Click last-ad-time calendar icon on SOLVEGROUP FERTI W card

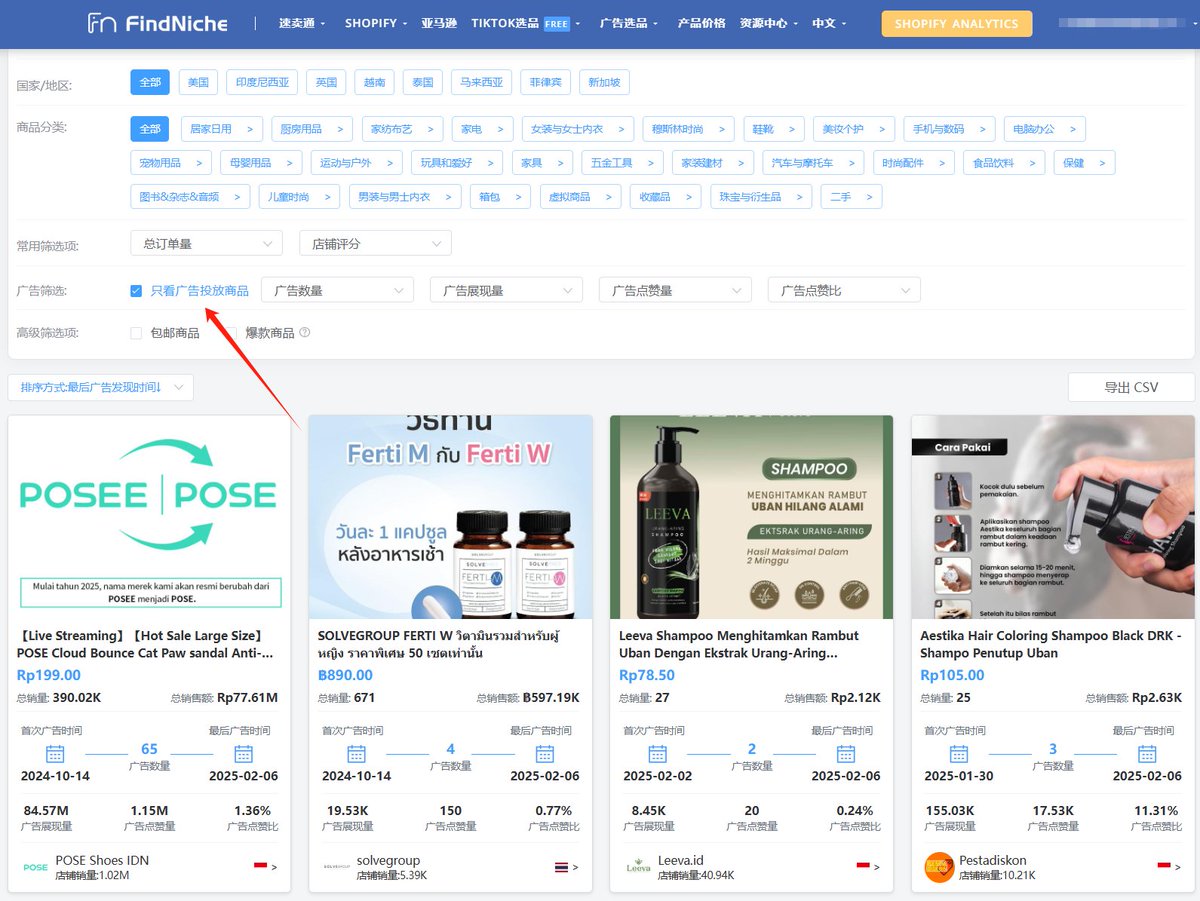click(x=544, y=753)
